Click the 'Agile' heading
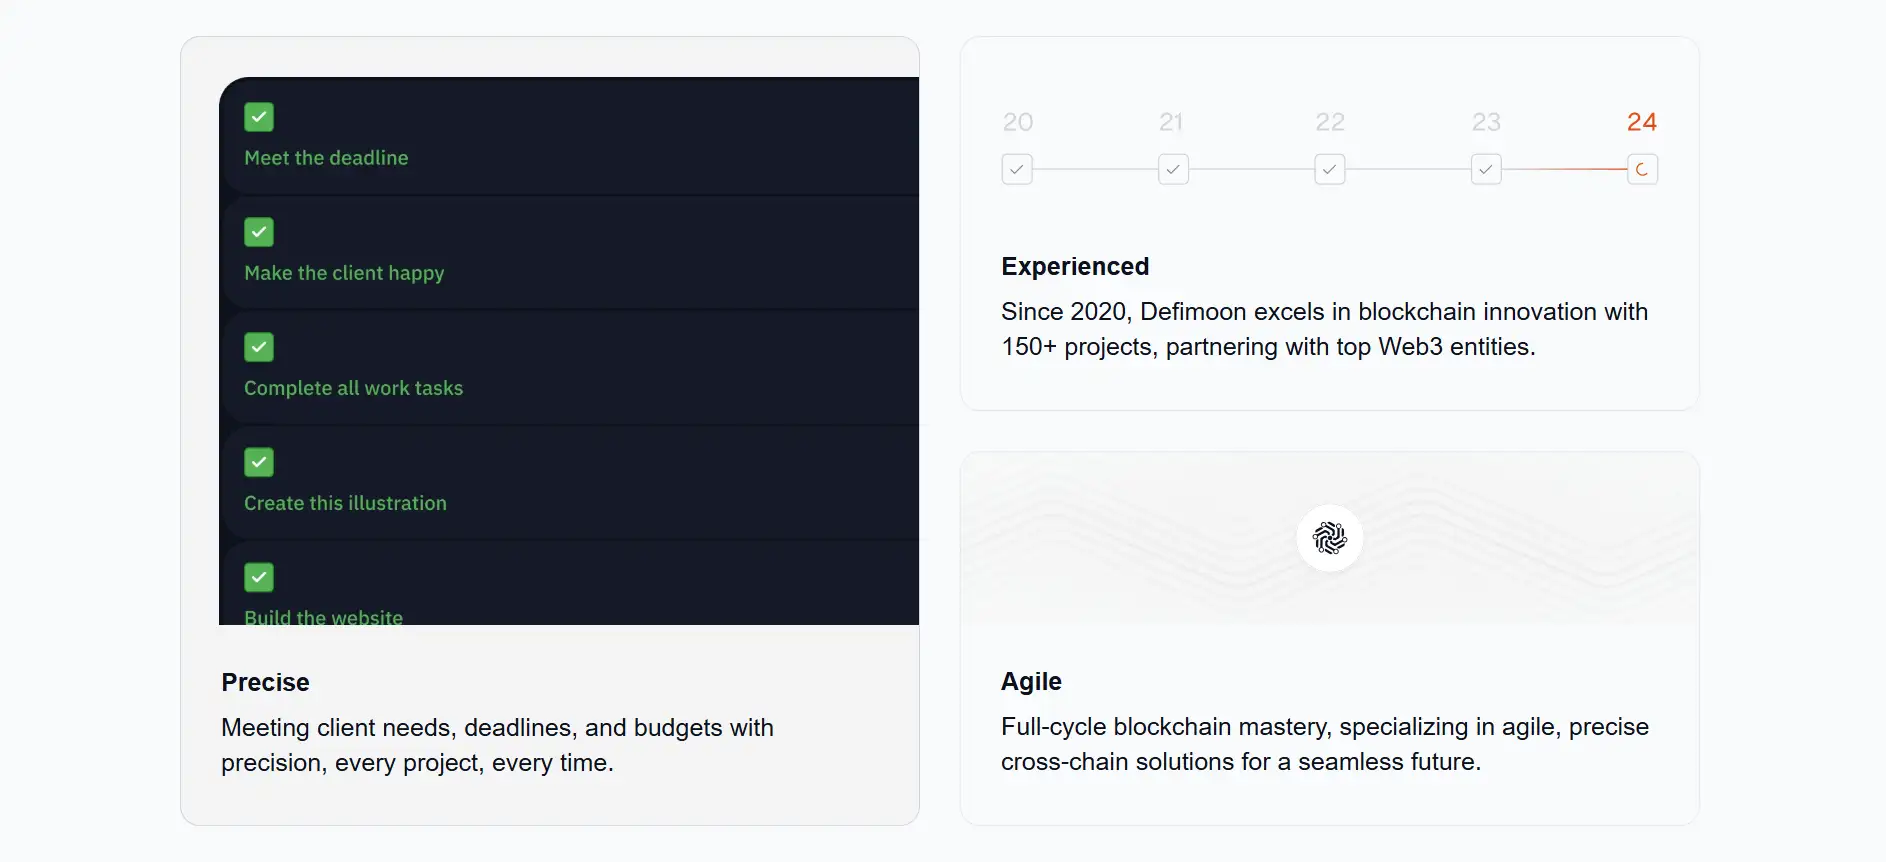Image resolution: width=1886 pixels, height=862 pixels. (x=1031, y=682)
